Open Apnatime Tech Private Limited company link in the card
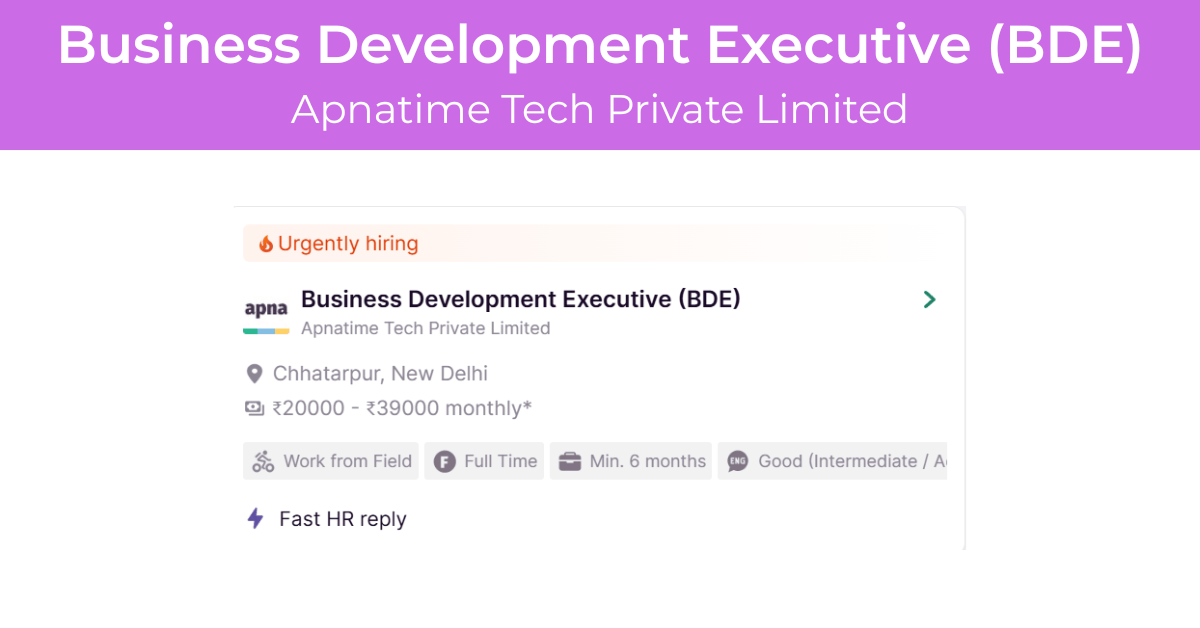Image resolution: width=1200 pixels, height=628 pixels. [426, 328]
